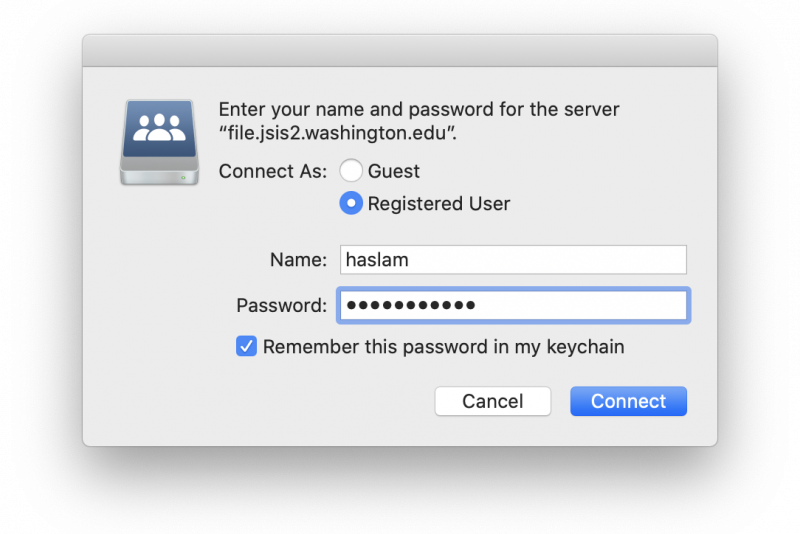Focus the Password input field
This screenshot has width=800, height=534.
[x=513, y=305]
